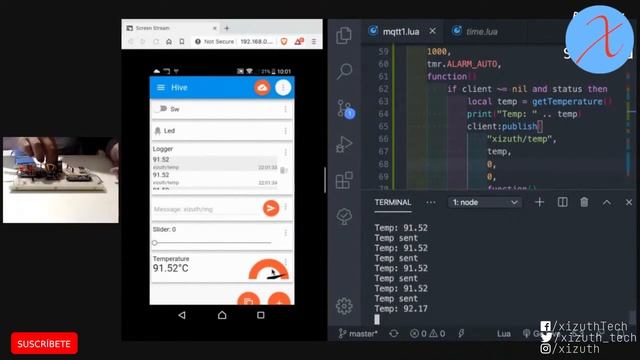Click the lightning icon in status bar

[x=461, y=334]
